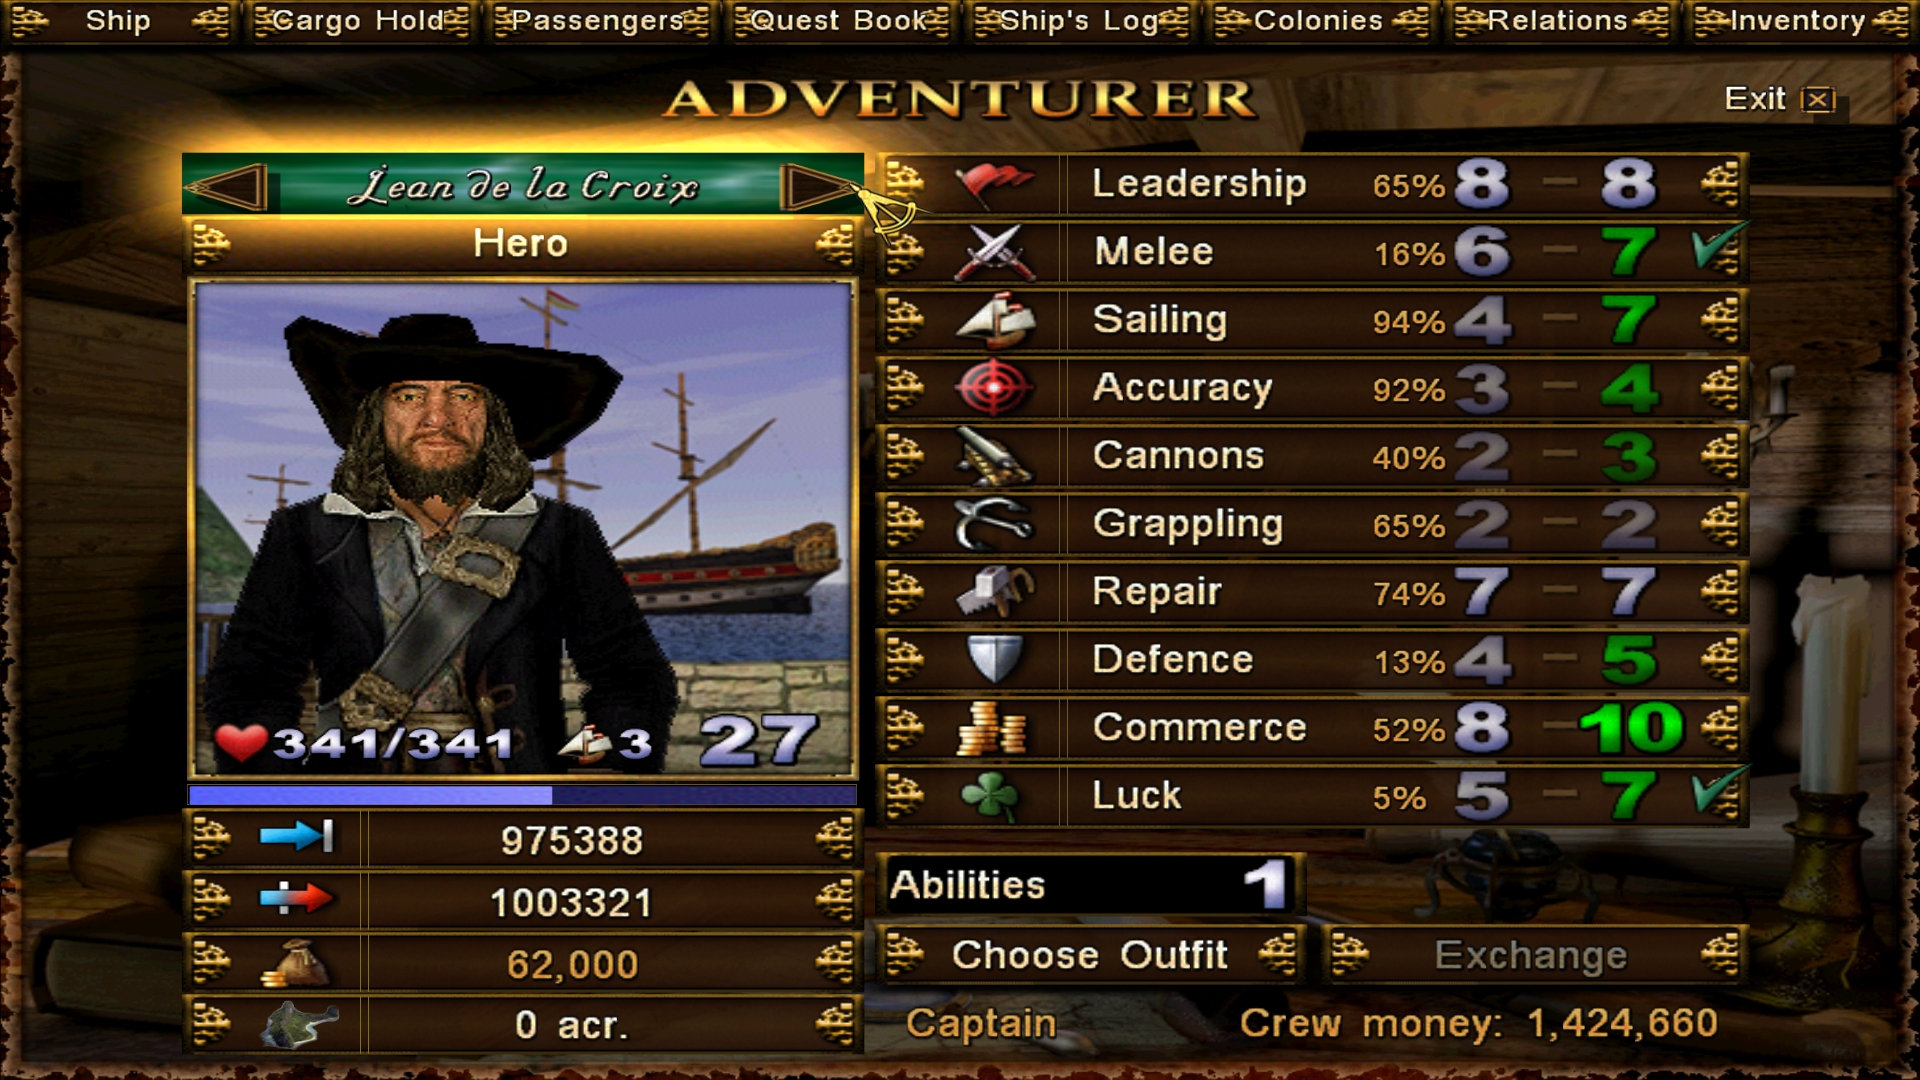The height and width of the screenshot is (1080, 1920).
Task: Toggle the green checkmark on Melee
Action: pos(1718,249)
